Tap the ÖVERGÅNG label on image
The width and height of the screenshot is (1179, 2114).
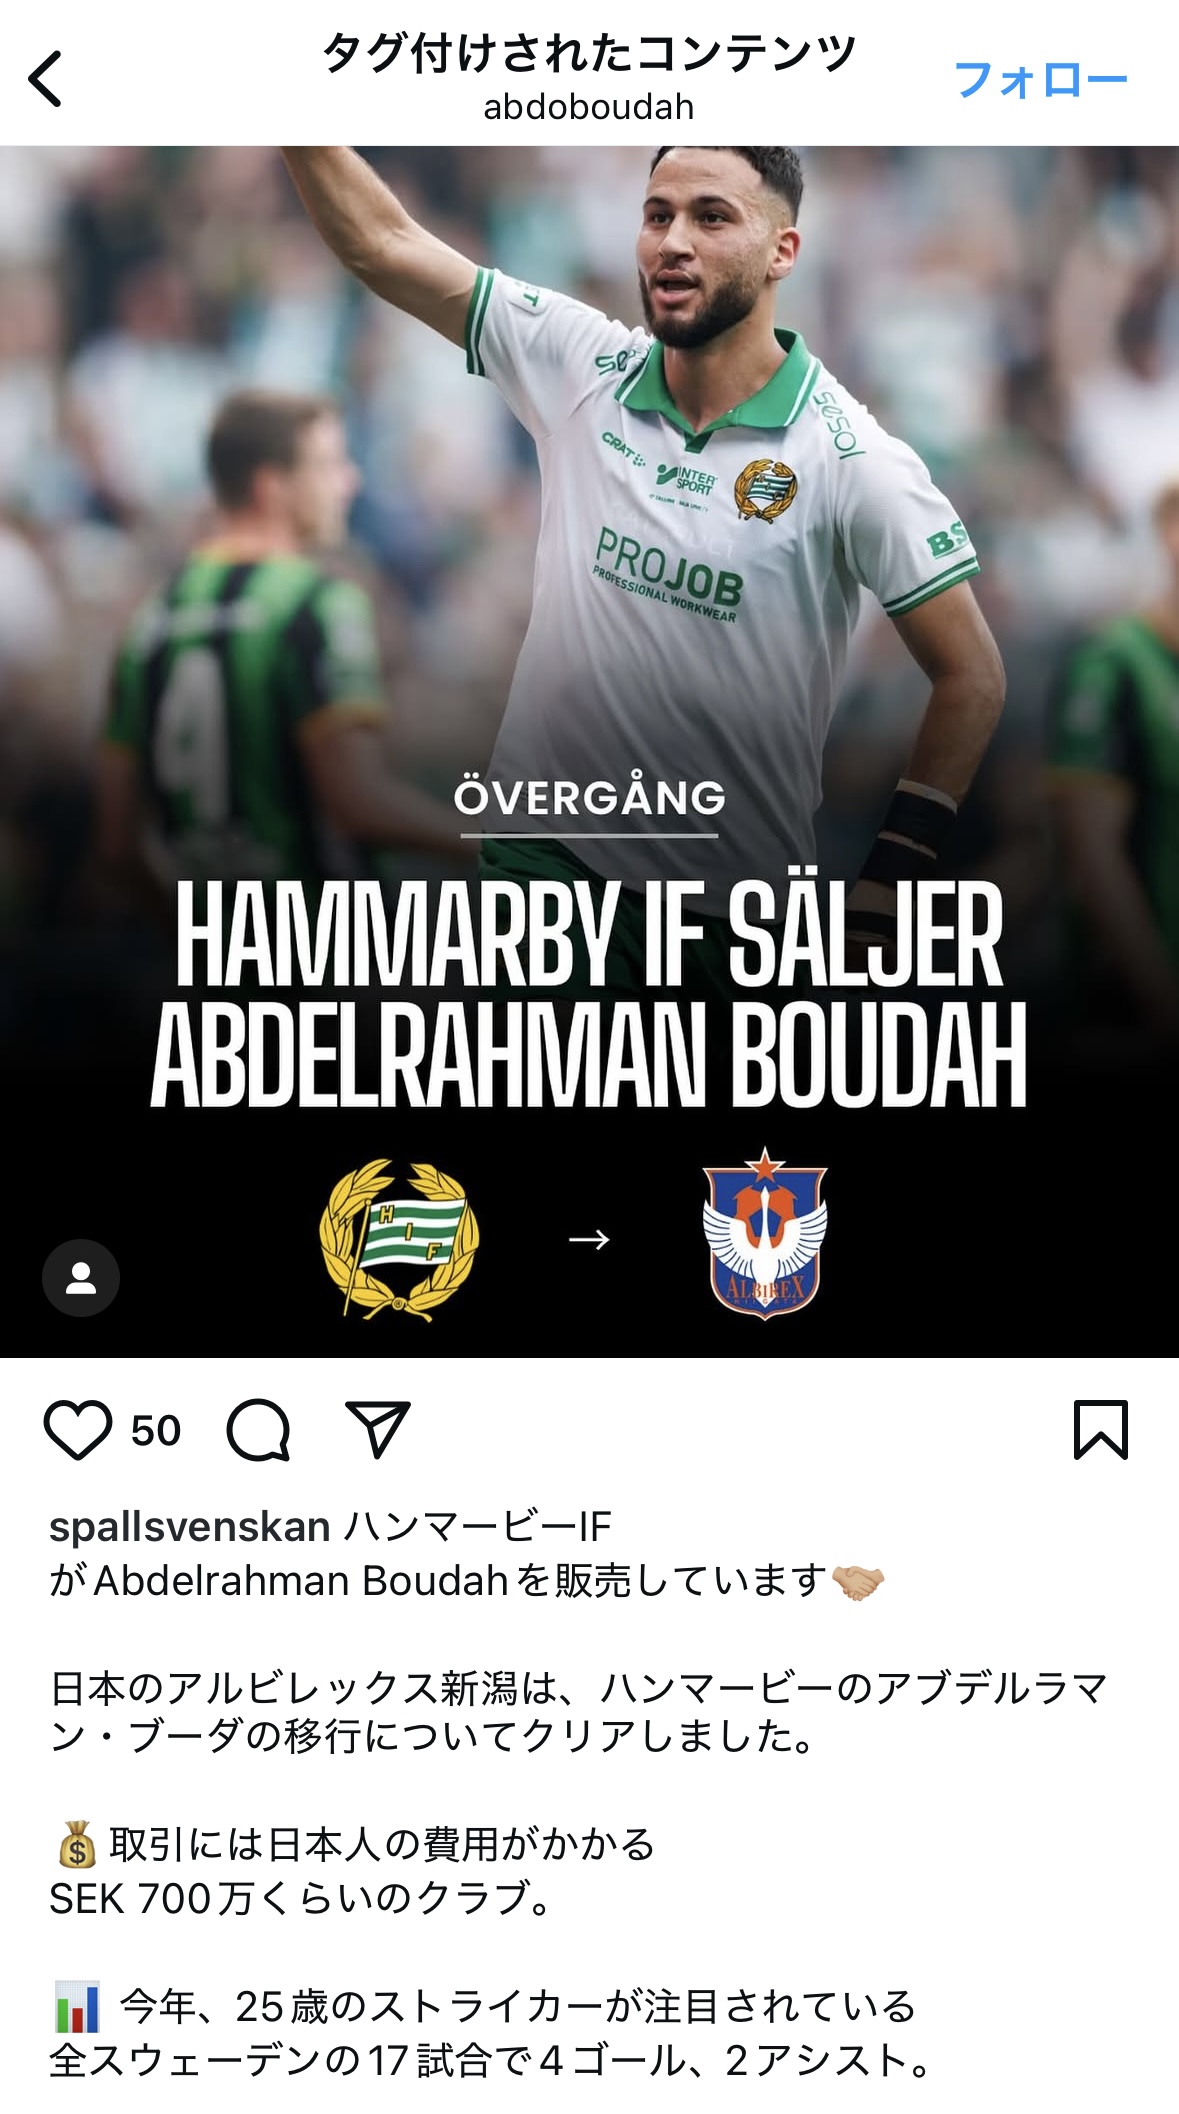tap(590, 798)
